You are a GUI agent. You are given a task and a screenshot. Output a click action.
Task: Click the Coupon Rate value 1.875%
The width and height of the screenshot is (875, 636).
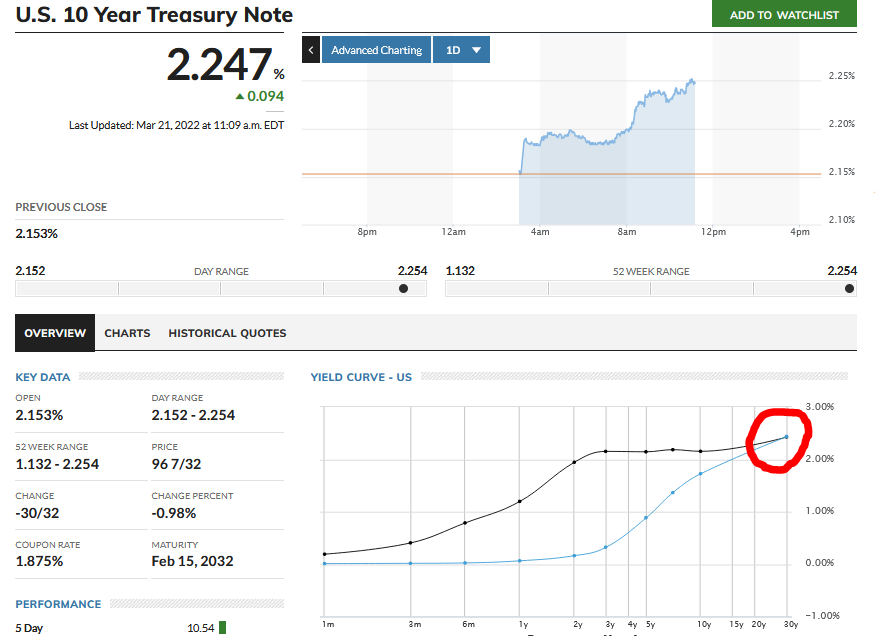pos(39,561)
